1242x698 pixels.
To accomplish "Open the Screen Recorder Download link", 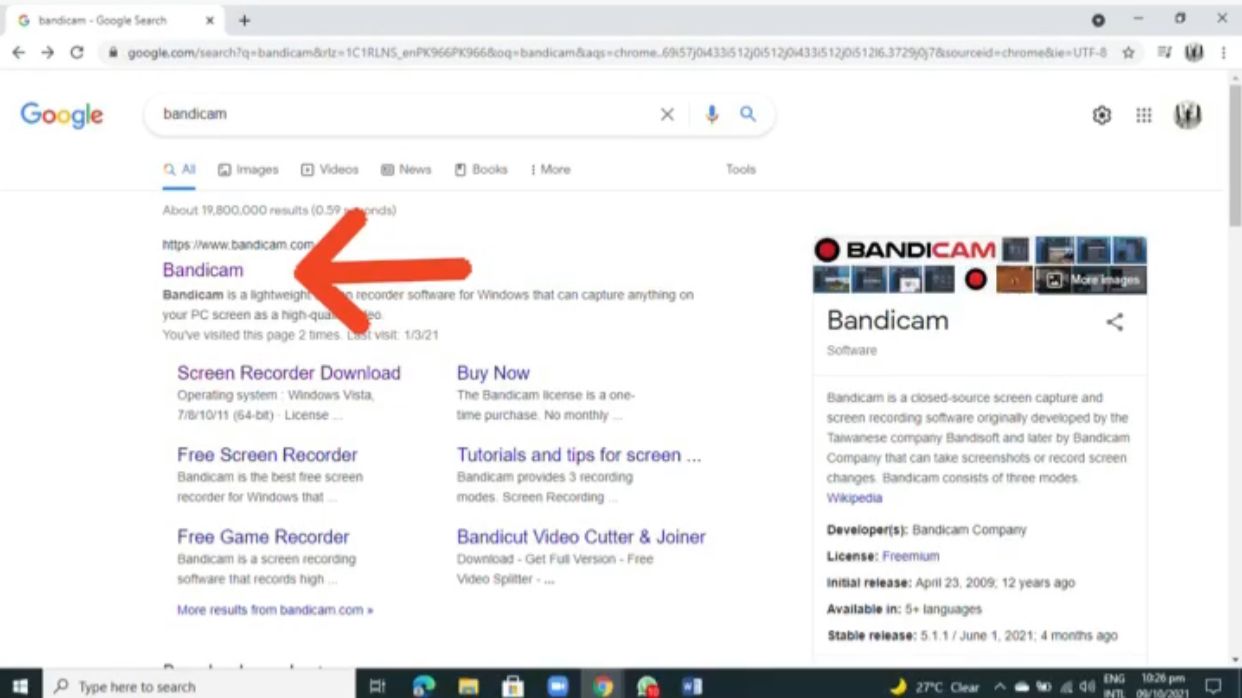I will click(289, 373).
